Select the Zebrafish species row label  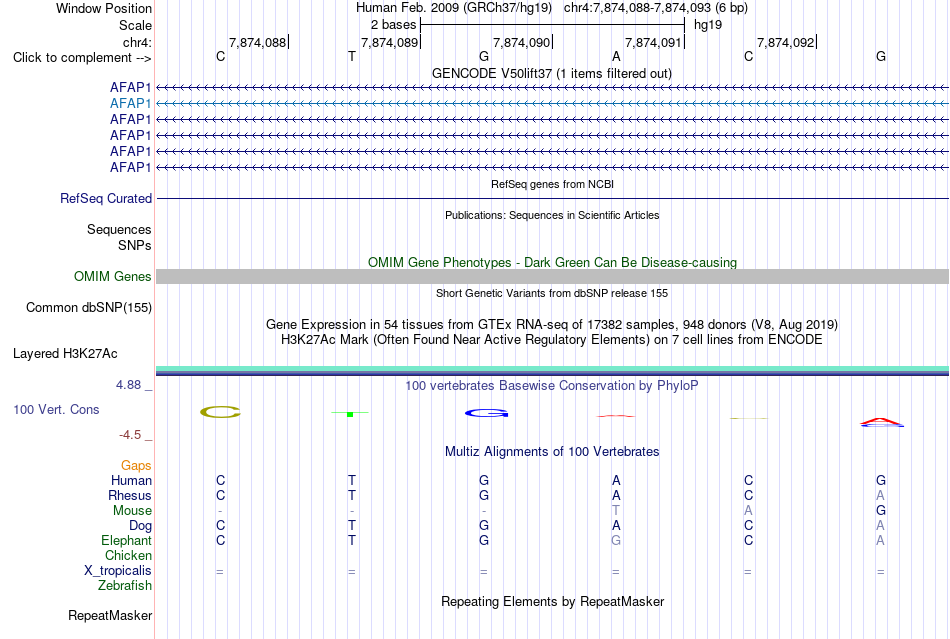[125, 586]
